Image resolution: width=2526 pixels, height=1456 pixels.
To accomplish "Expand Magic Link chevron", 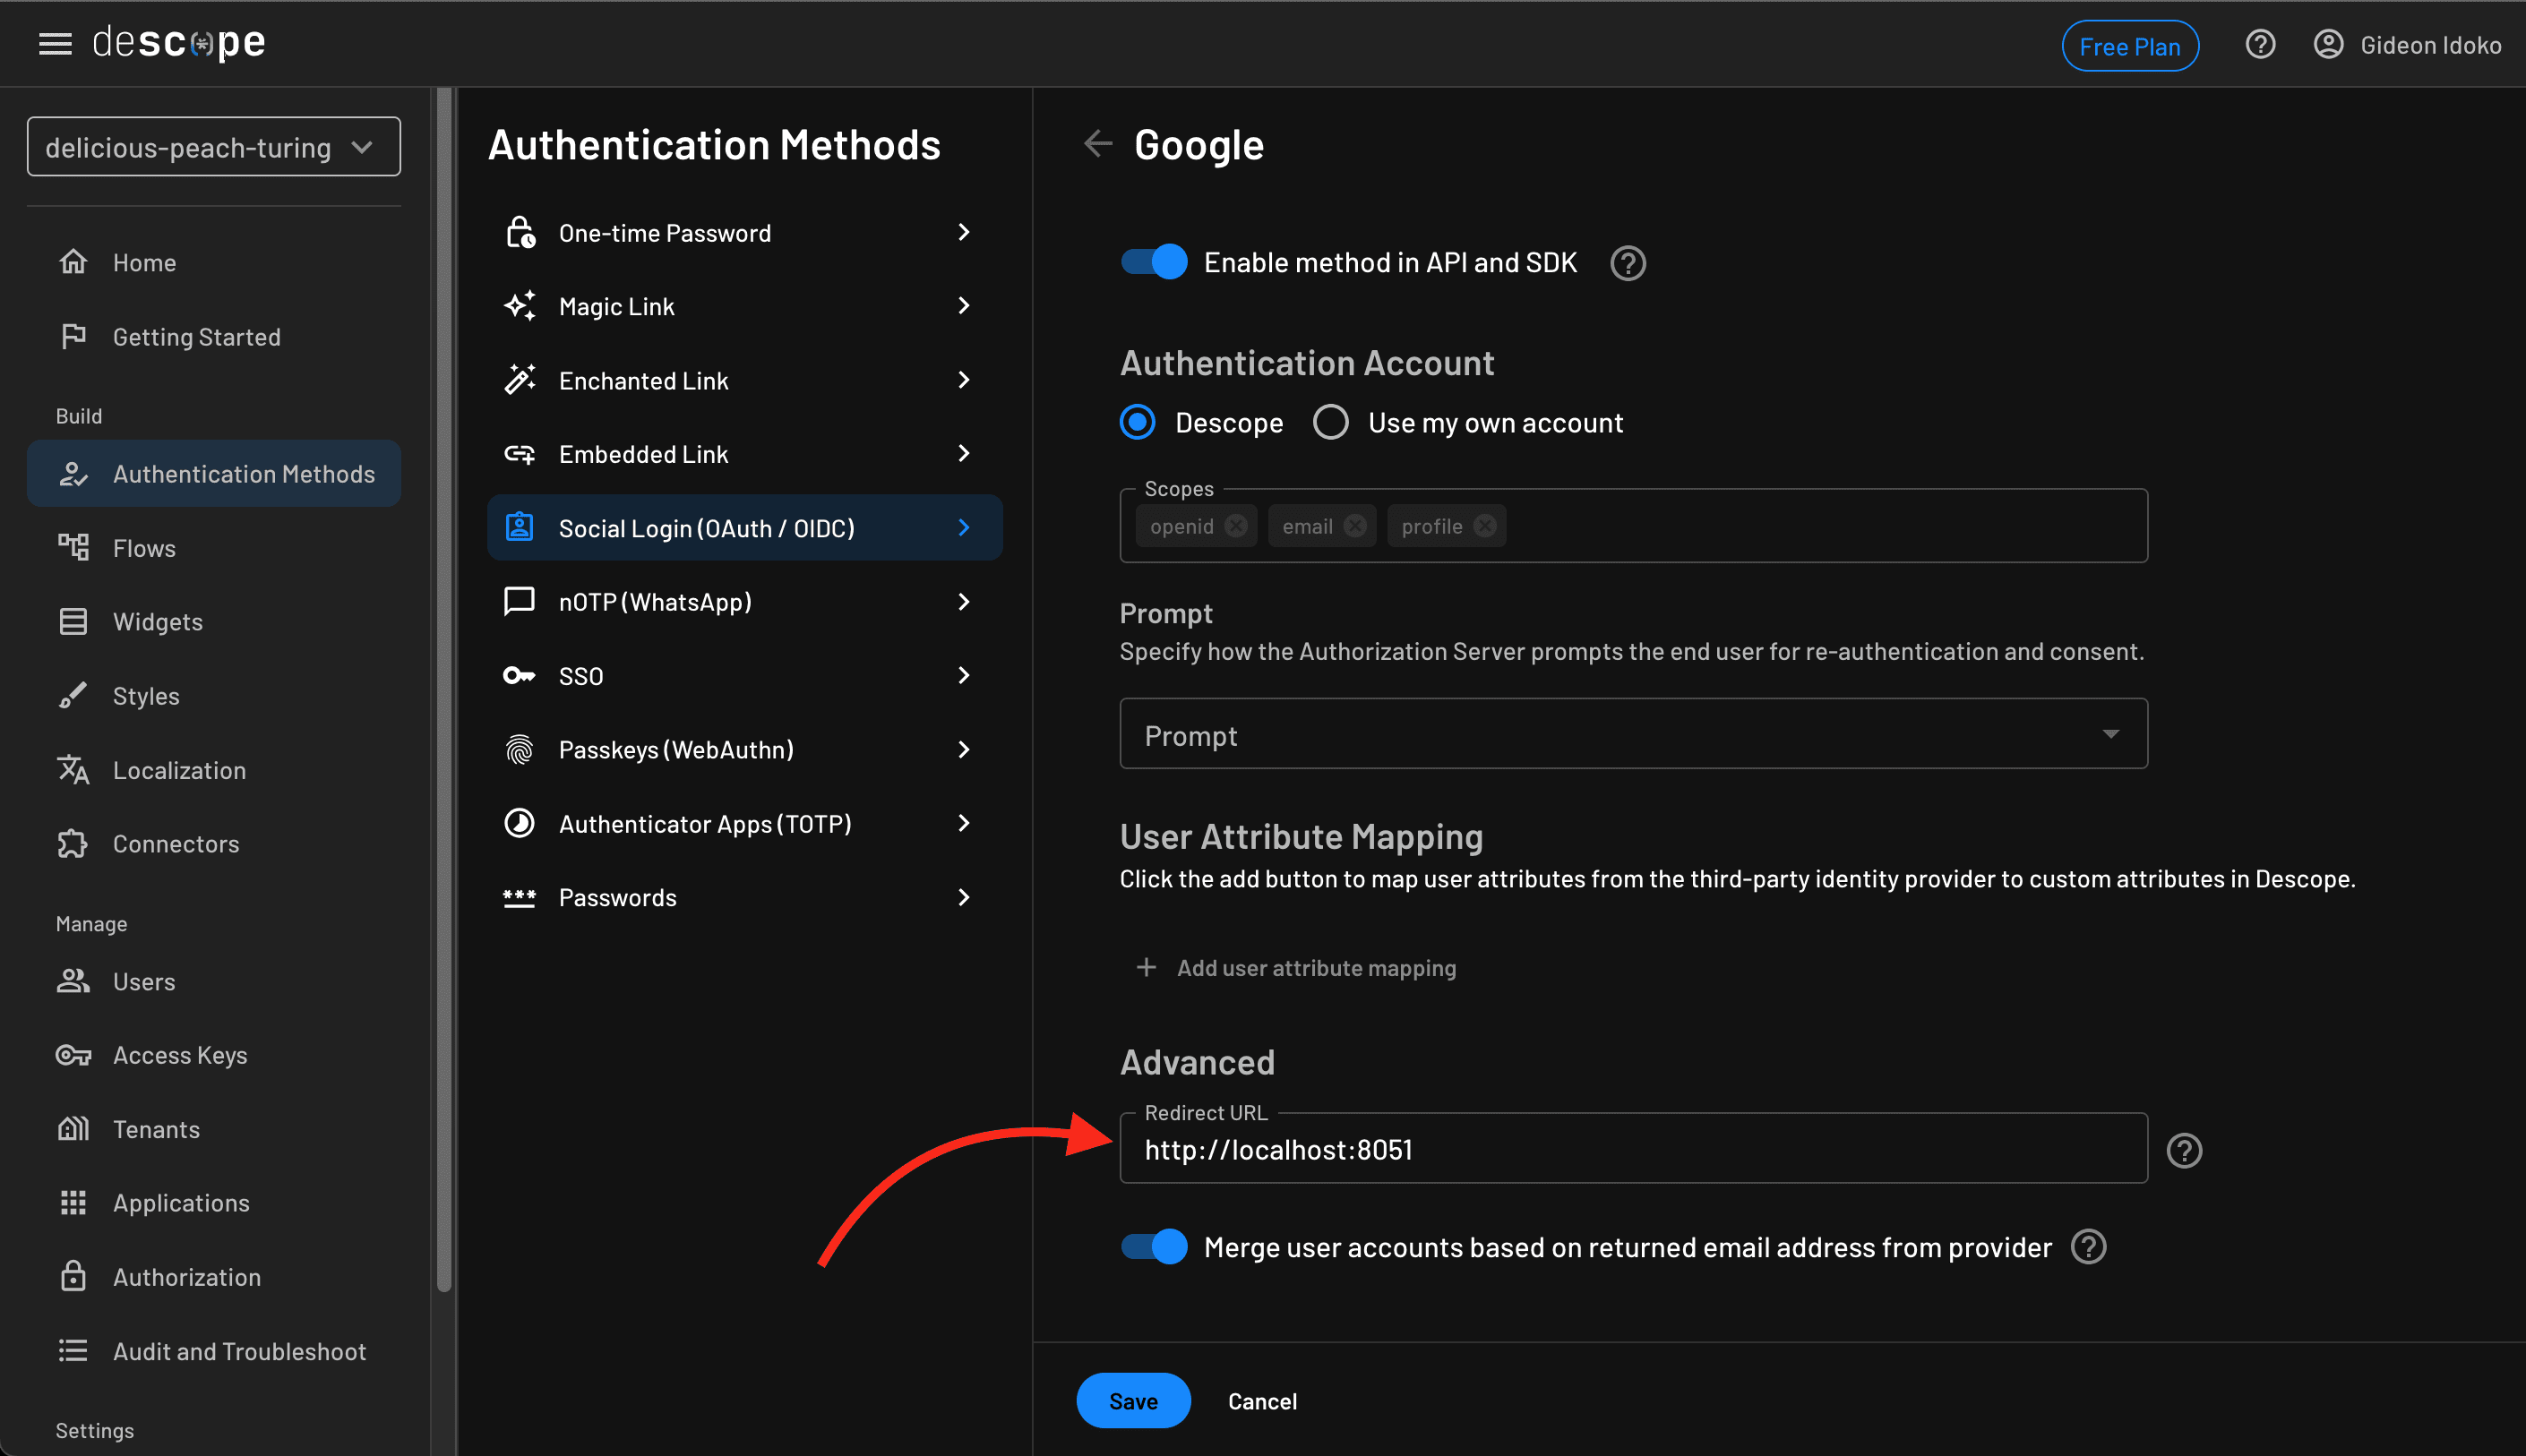I will point(963,305).
